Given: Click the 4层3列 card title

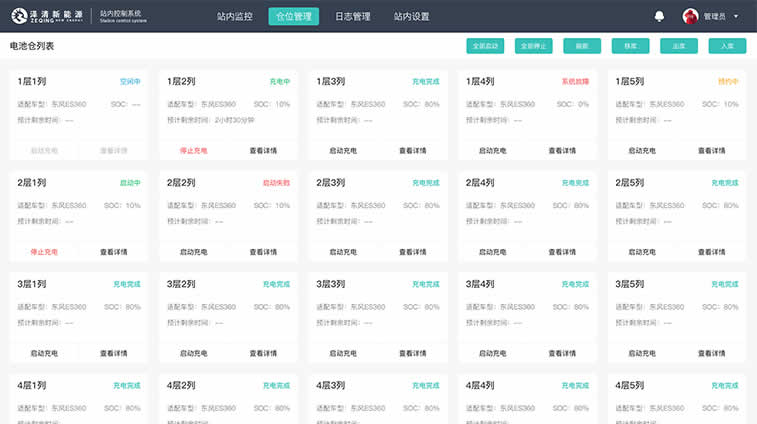Looking at the screenshot, I should 331,385.
